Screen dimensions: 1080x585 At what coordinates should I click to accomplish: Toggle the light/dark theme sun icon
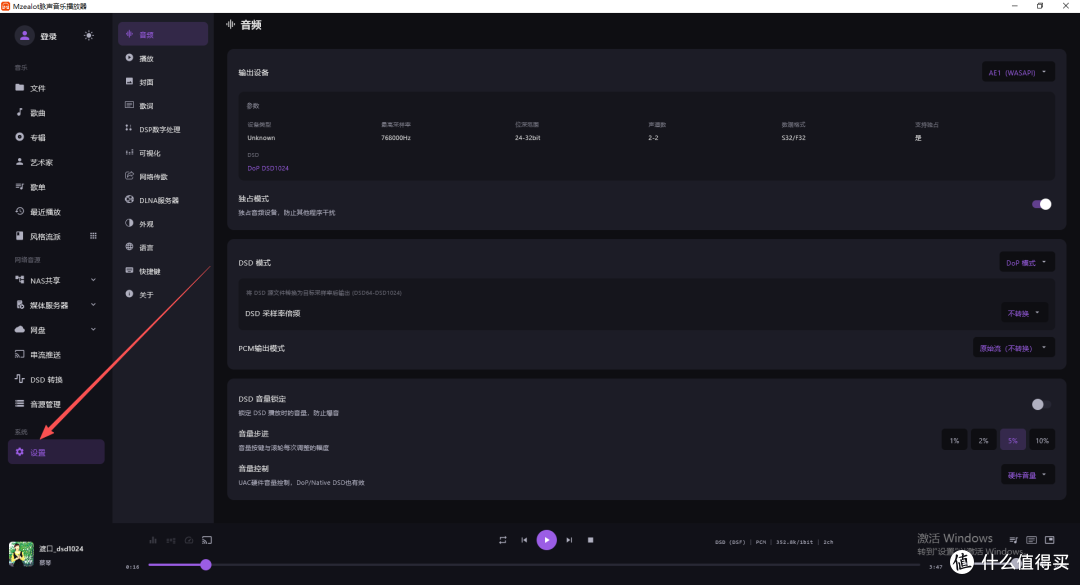(x=89, y=35)
